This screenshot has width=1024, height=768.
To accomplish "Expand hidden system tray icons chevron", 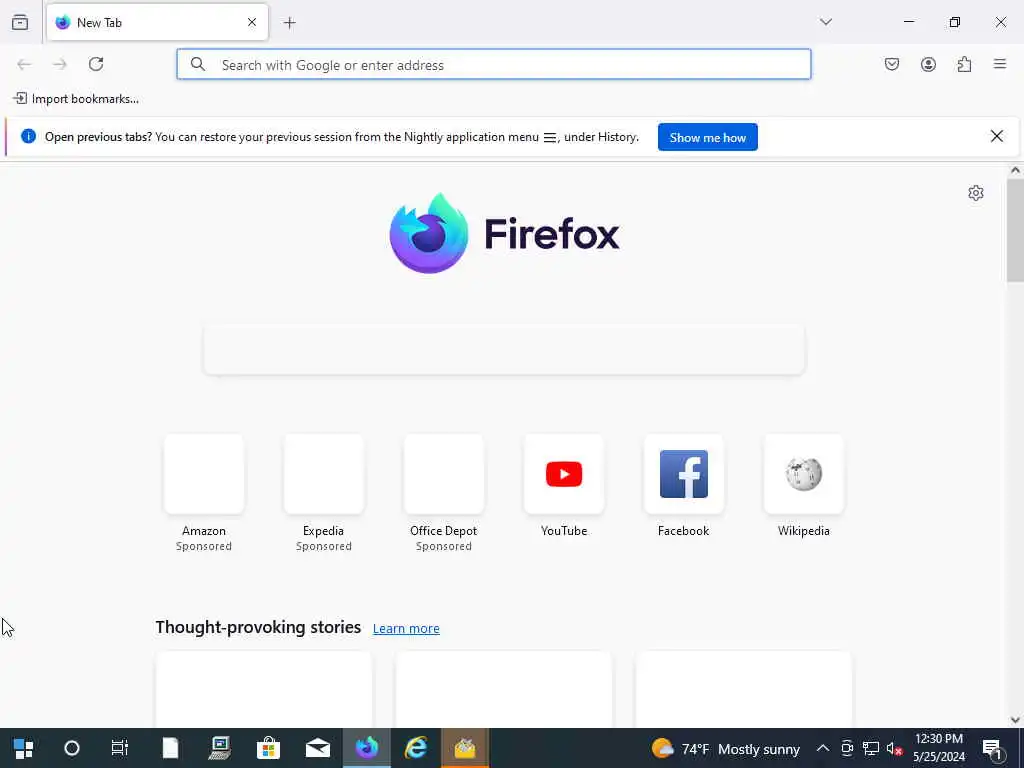I will (x=823, y=748).
